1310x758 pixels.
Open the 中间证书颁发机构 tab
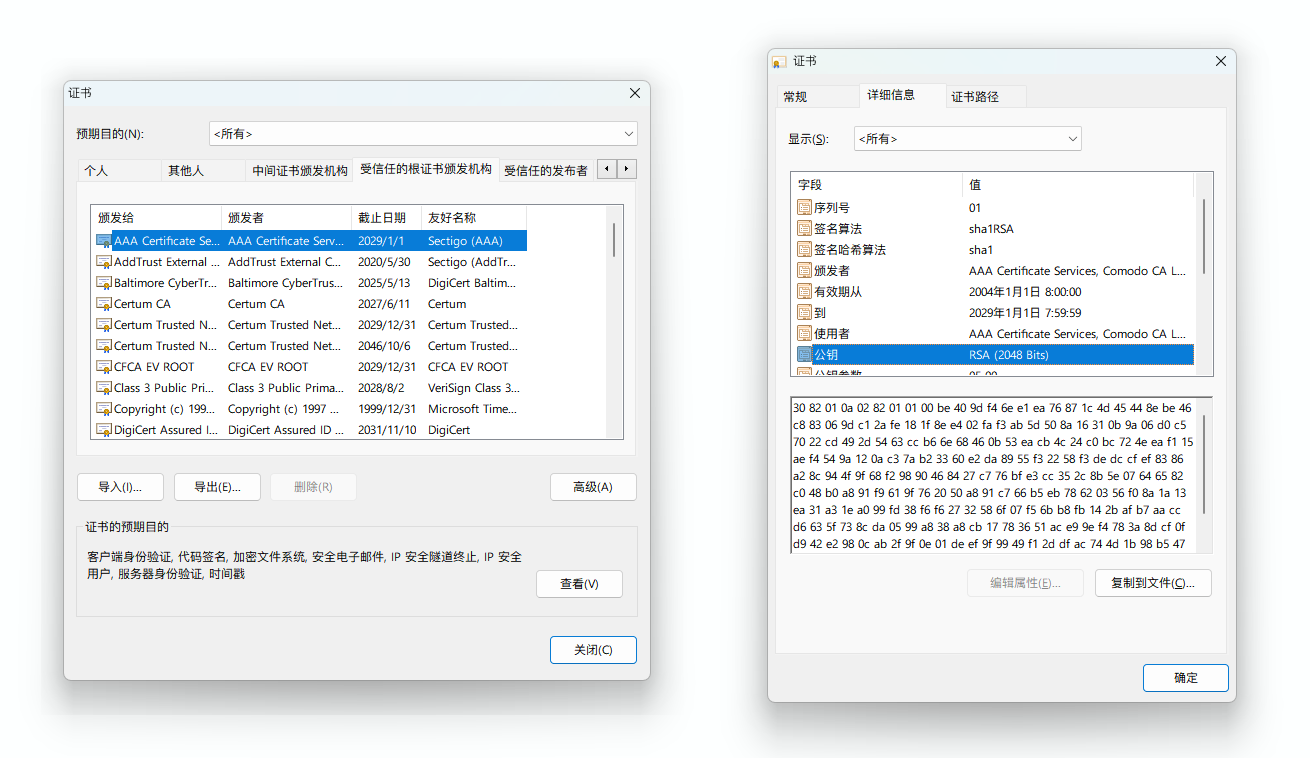click(299, 171)
